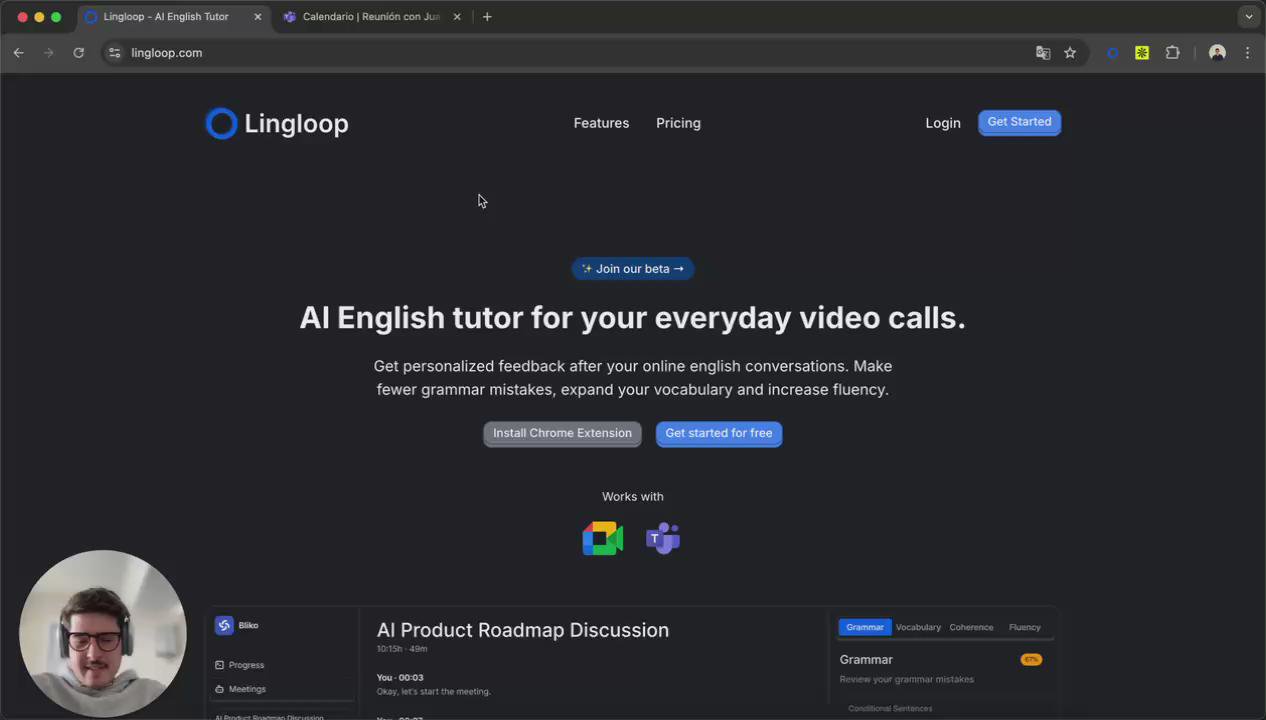Click the 'Works with' label
Screen dimensions: 1266x720
click(x=633, y=497)
